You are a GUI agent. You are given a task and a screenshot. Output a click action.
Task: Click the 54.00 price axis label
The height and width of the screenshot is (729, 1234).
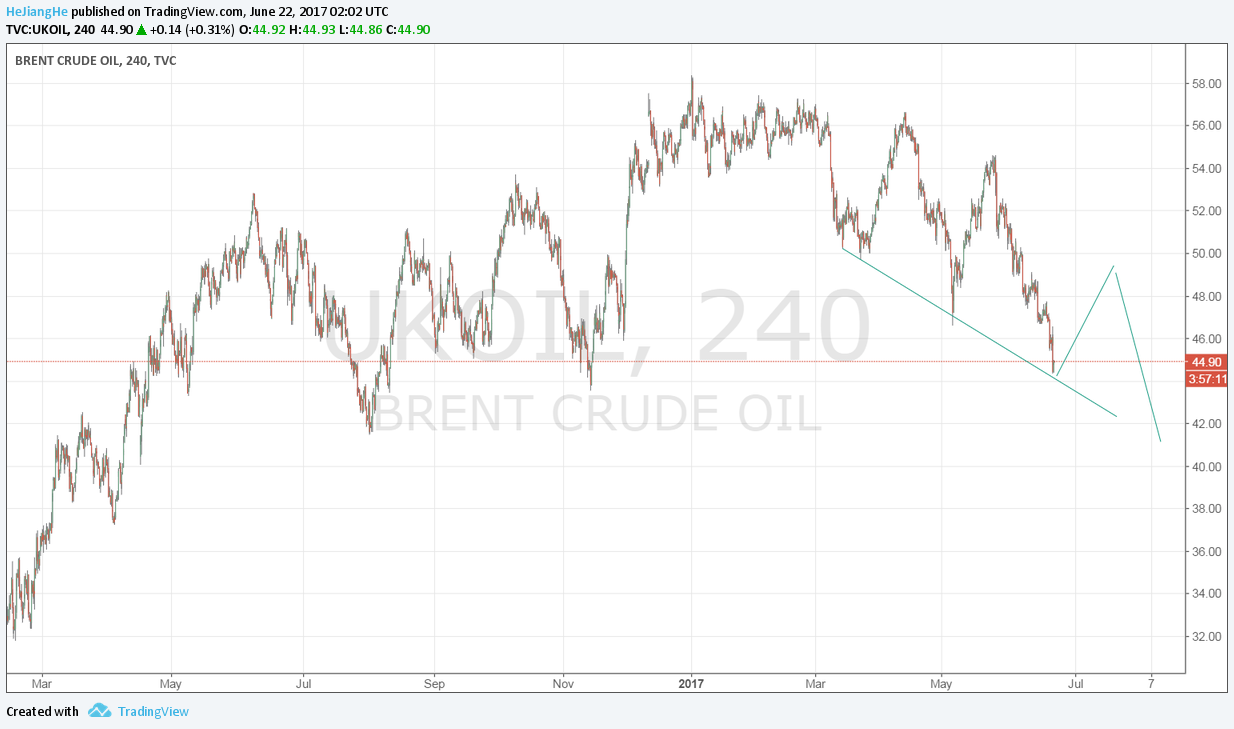click(1205, 169)
